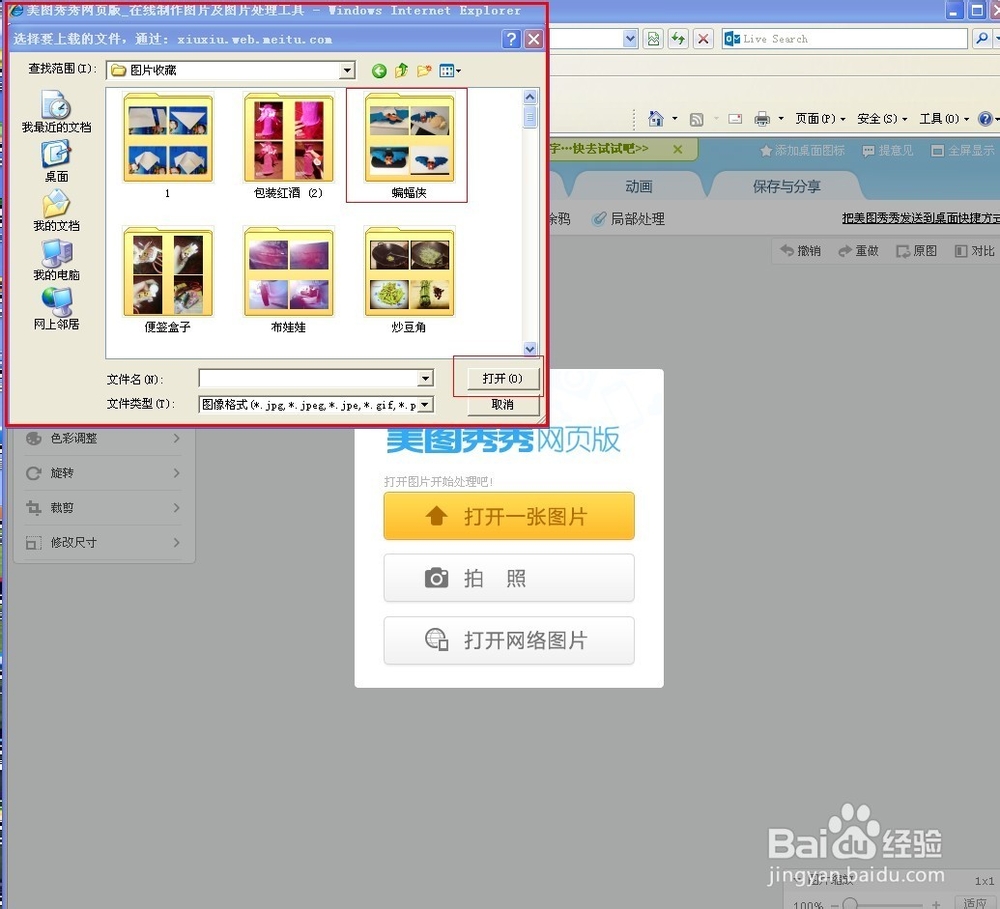Expand the 查找范围 folder dropdown
This screenshot has width=1000, height=909.
coord(347,70)
